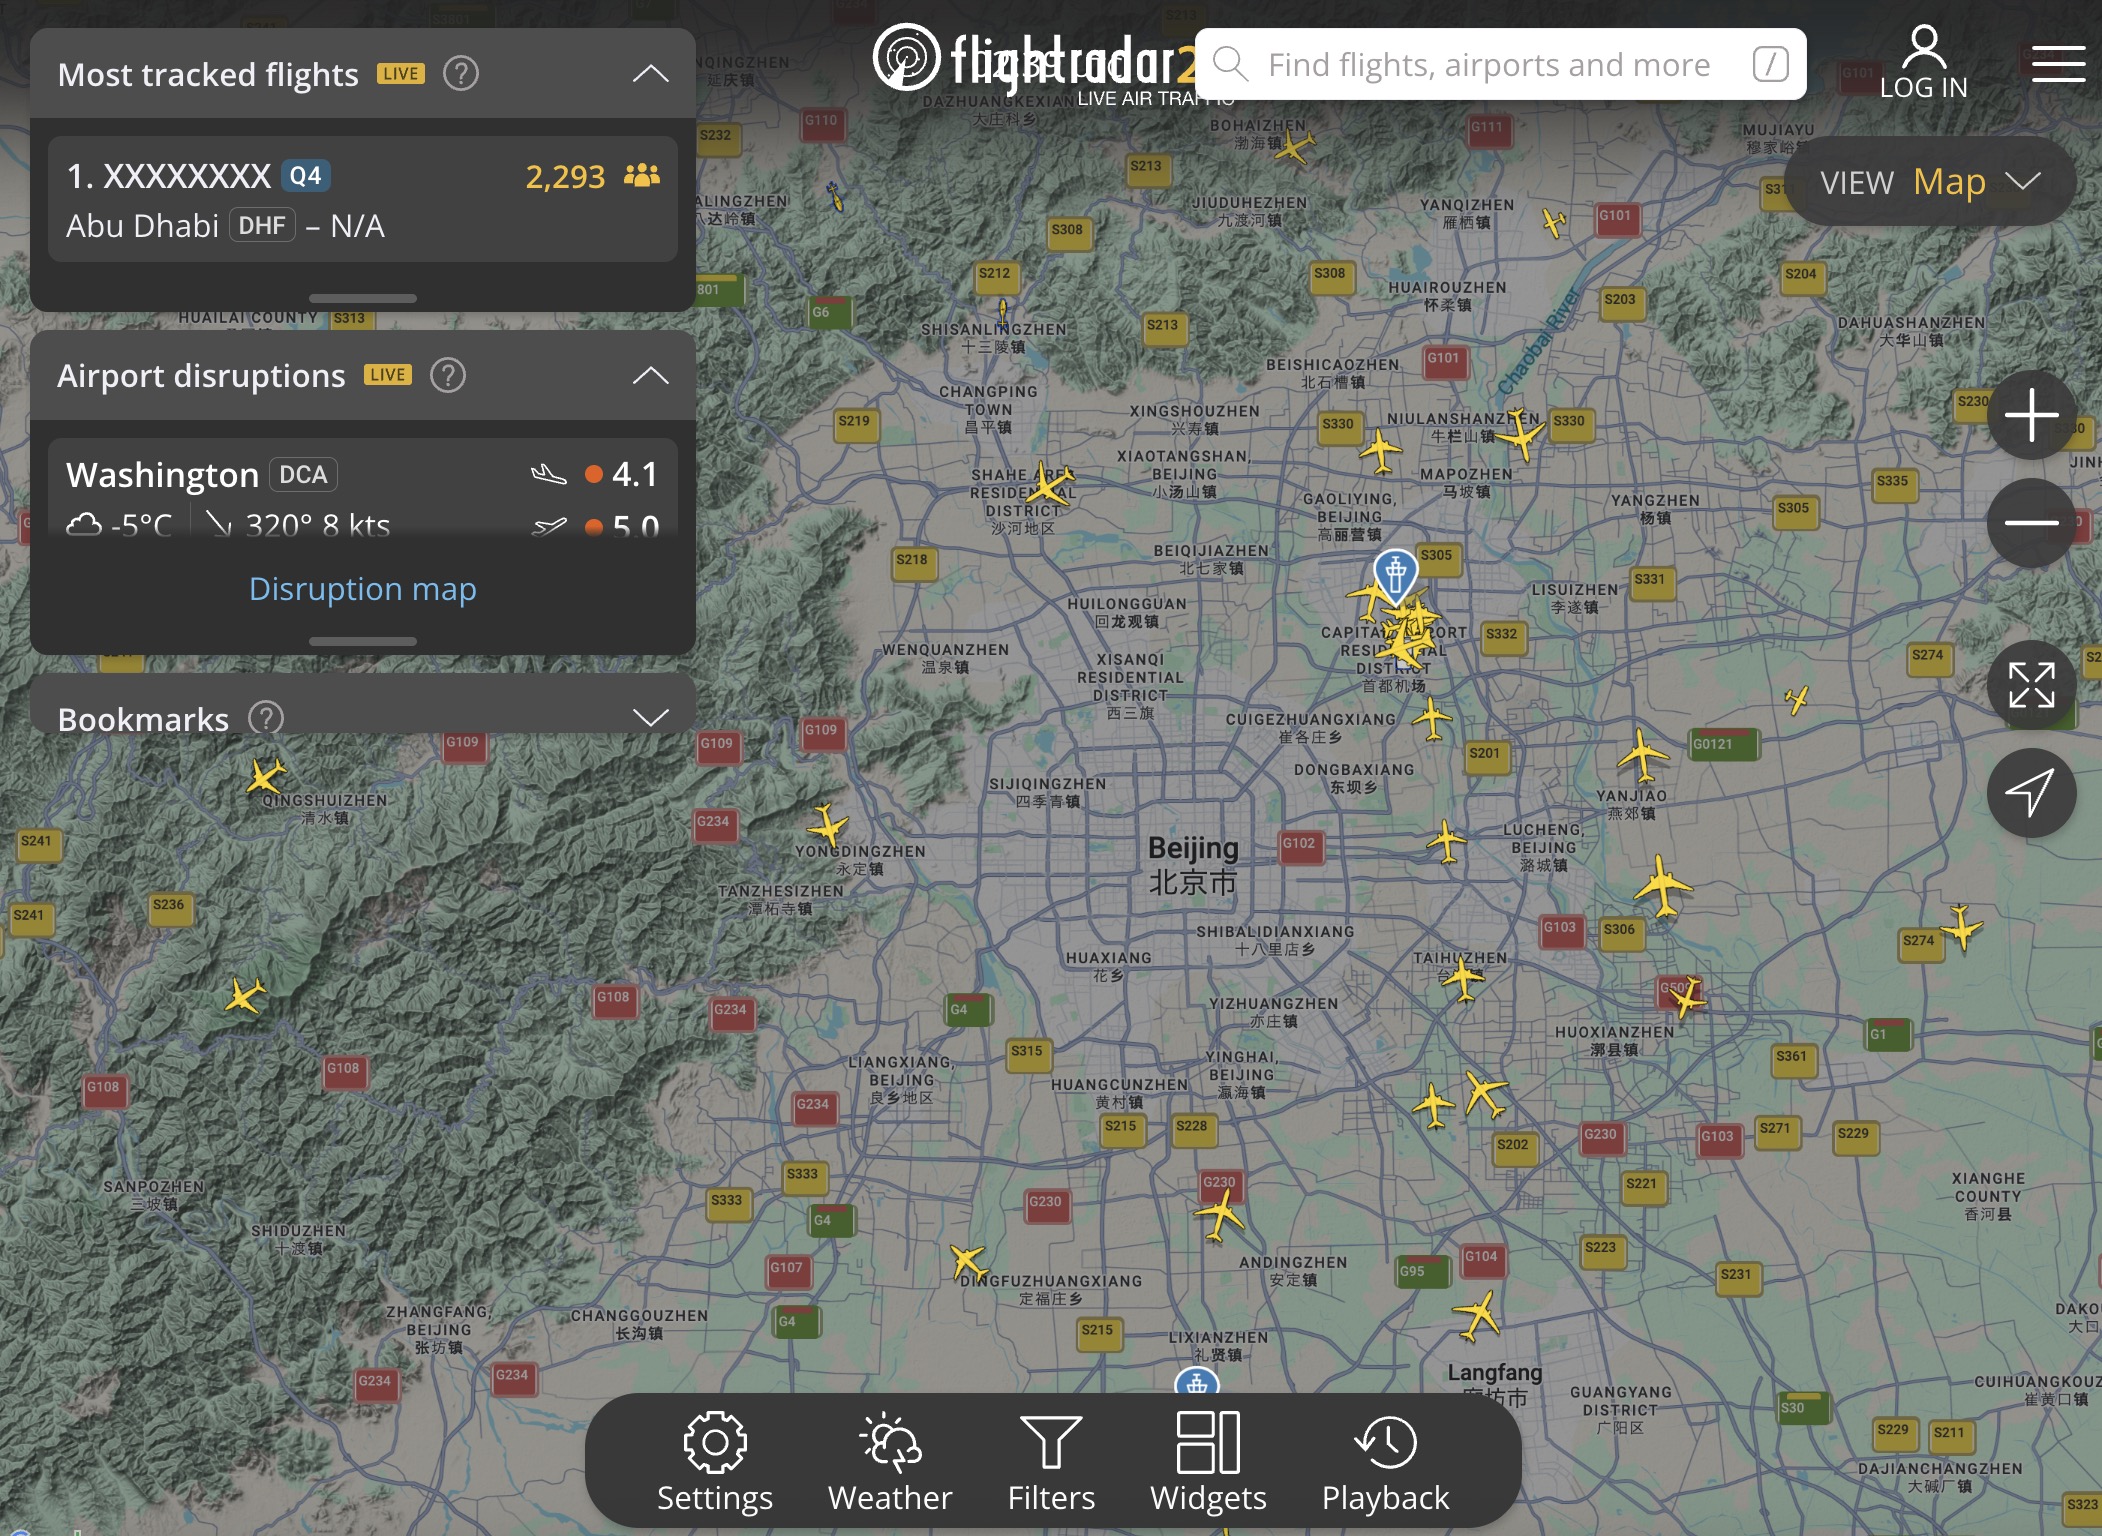Open the Filters funnel icon

click(x=1051, y=1462)
